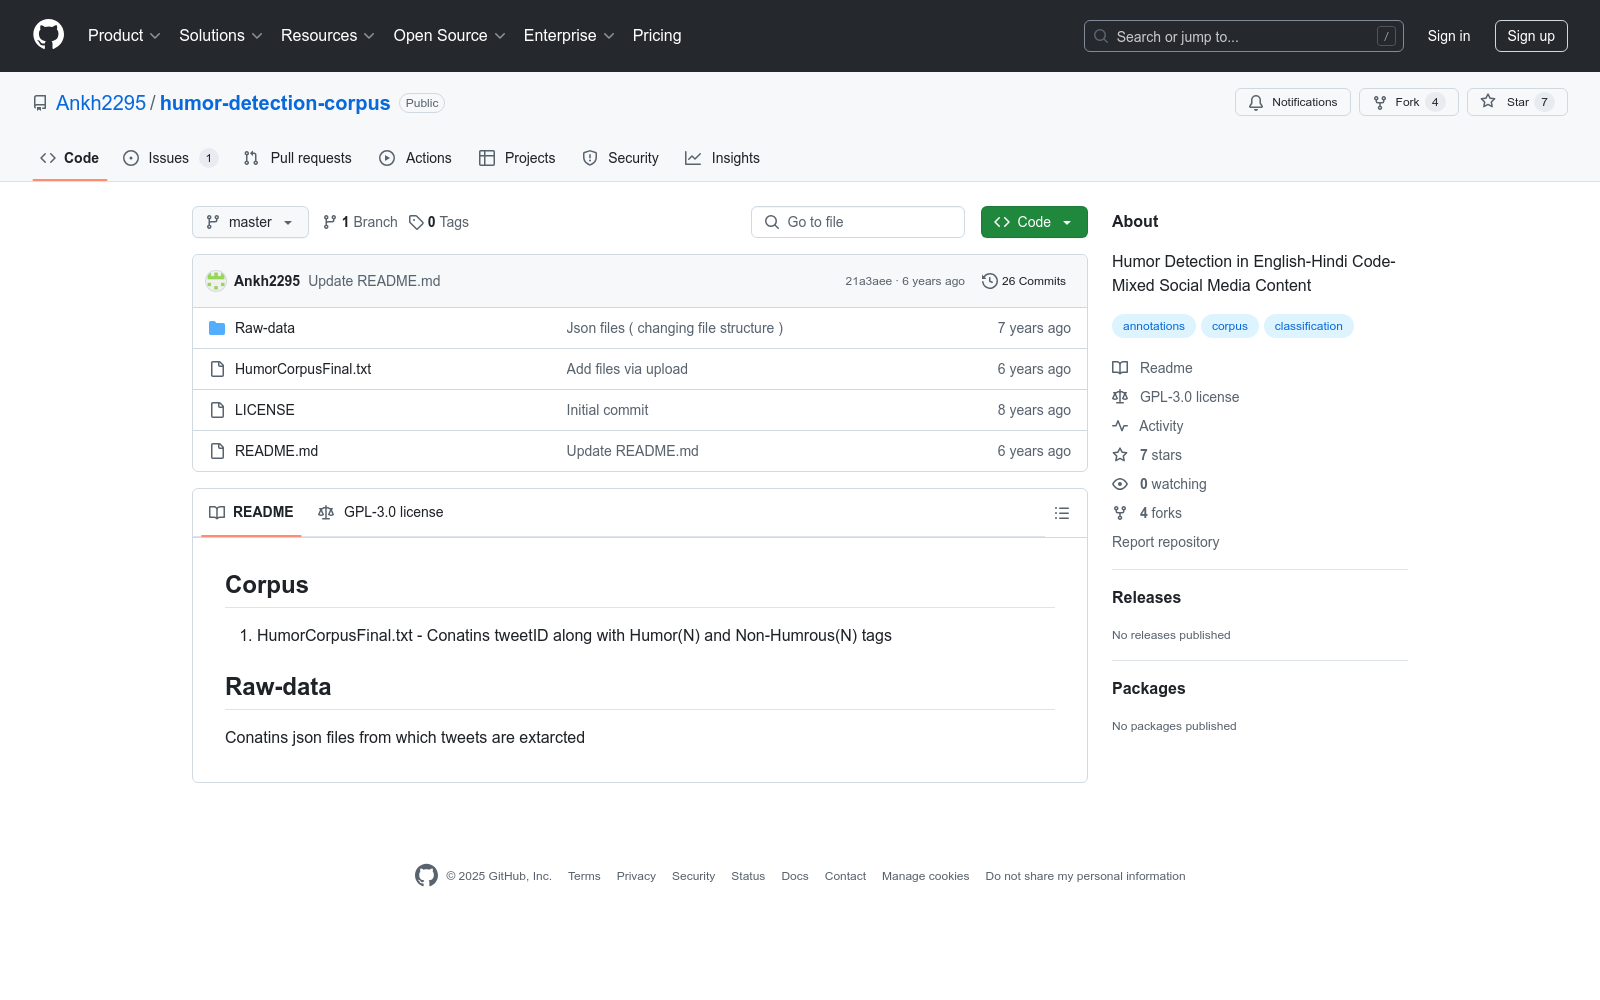Image resolution: width=1600 pixels, height=1000 pixels.
Task: Click the LICENSE file icon
Action: [x=217, y=410]
